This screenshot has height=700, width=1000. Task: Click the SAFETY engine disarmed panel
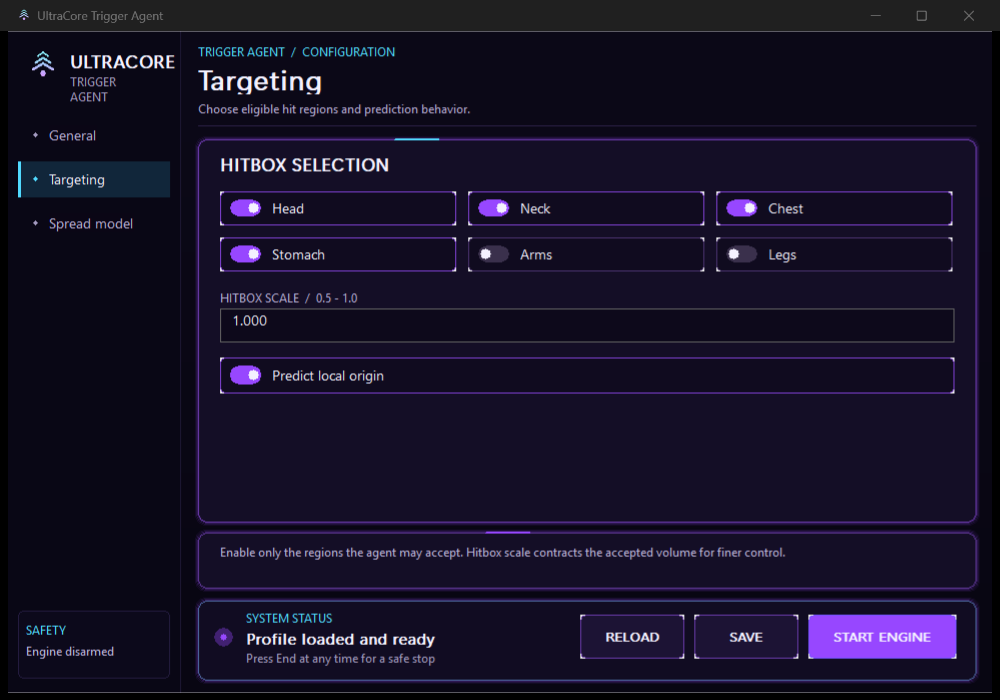[x=94, y=645]
